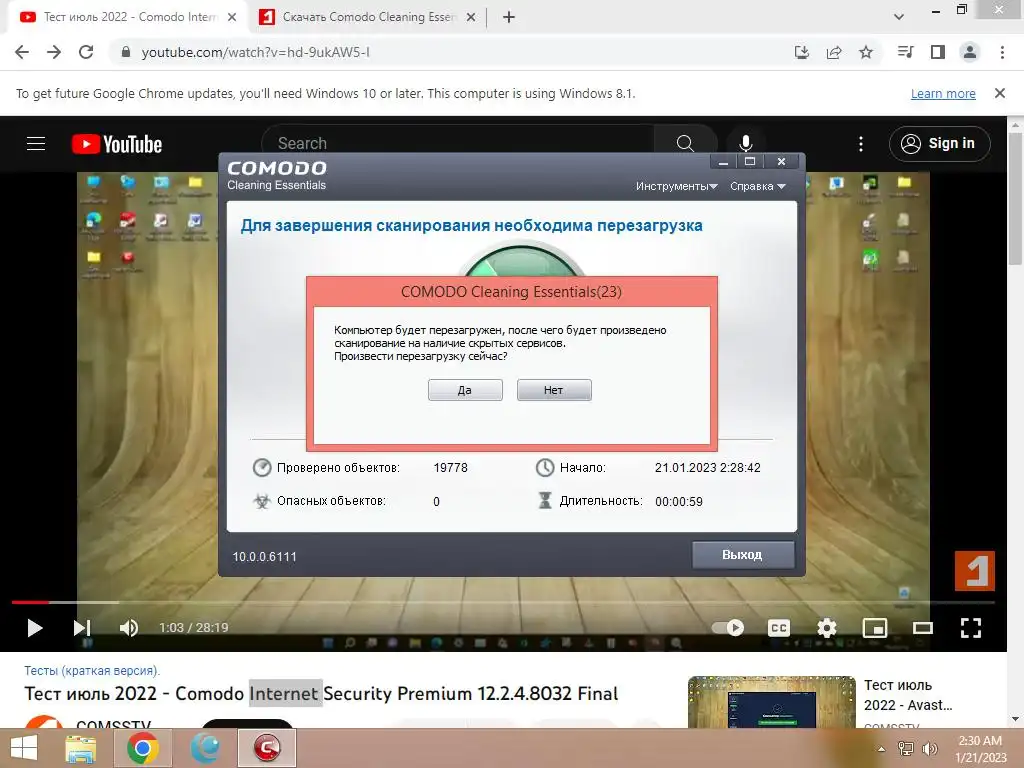Open the YouTube hamburger guide menu

pos(36,144)
